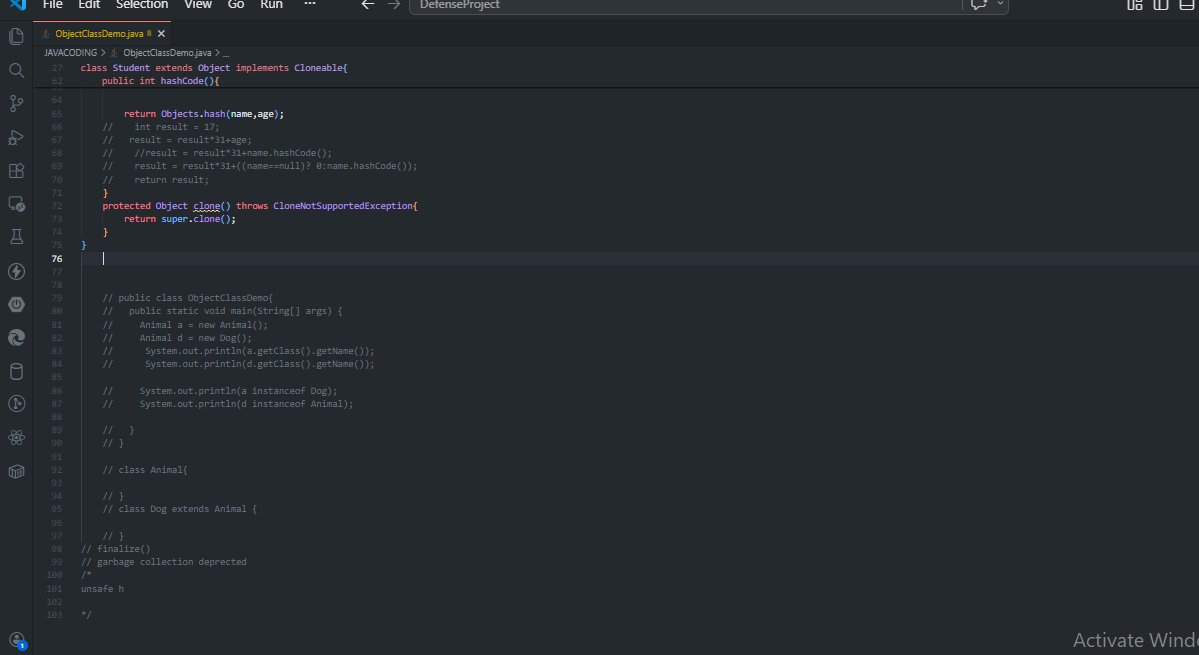Click the 'return result;' commented line
The height and width of the screenshot is (655, 1199).
[171, 180]
